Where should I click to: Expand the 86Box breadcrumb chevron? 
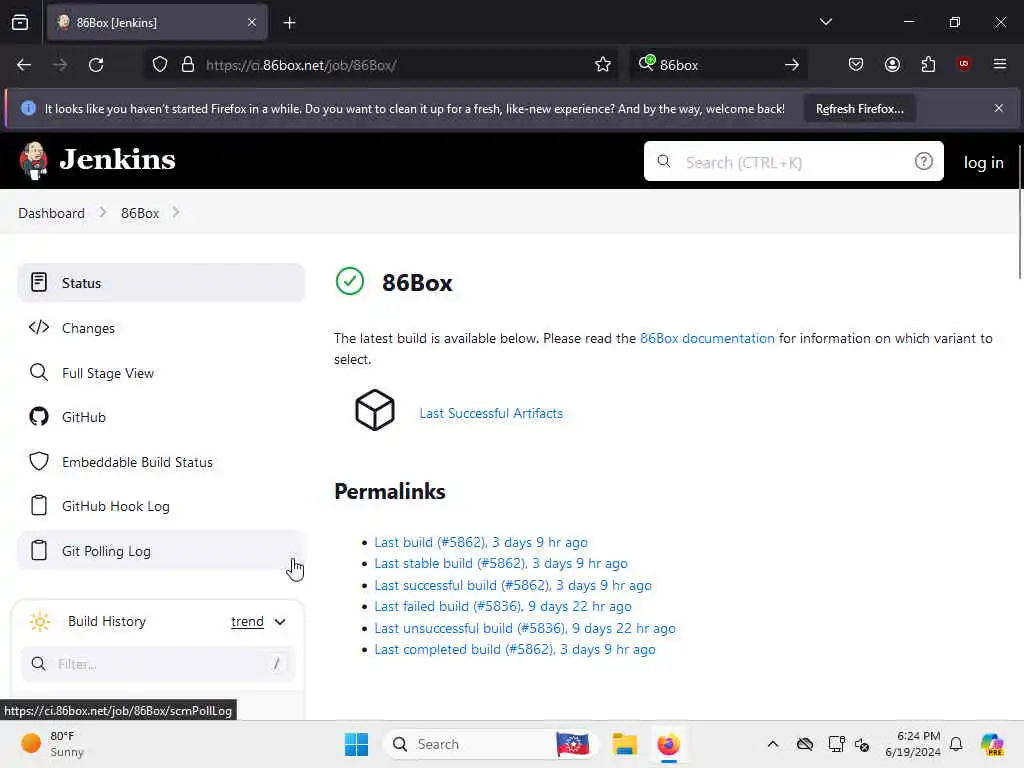(x=176, y=212)
